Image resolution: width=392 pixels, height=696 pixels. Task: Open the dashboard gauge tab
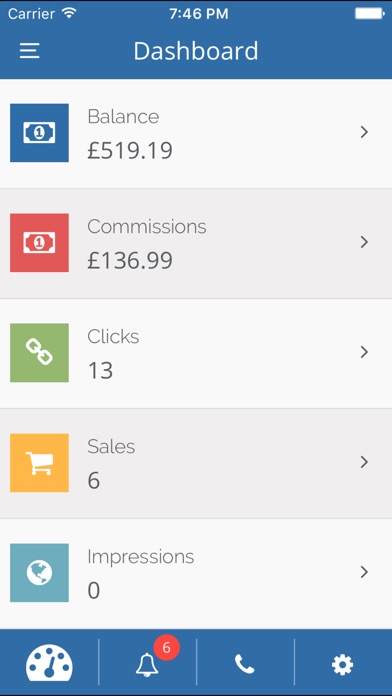(49, 663)
